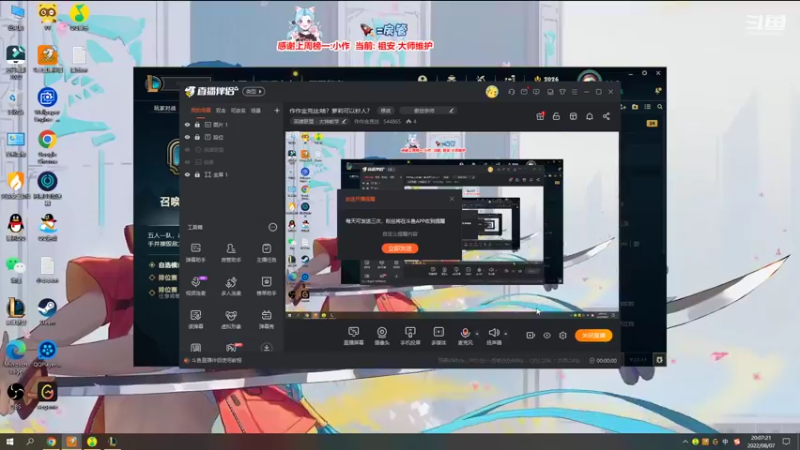Screen dimensions: 800x450
Task: Click the yellow user avatar in title bar
Action: pos(492,92)
